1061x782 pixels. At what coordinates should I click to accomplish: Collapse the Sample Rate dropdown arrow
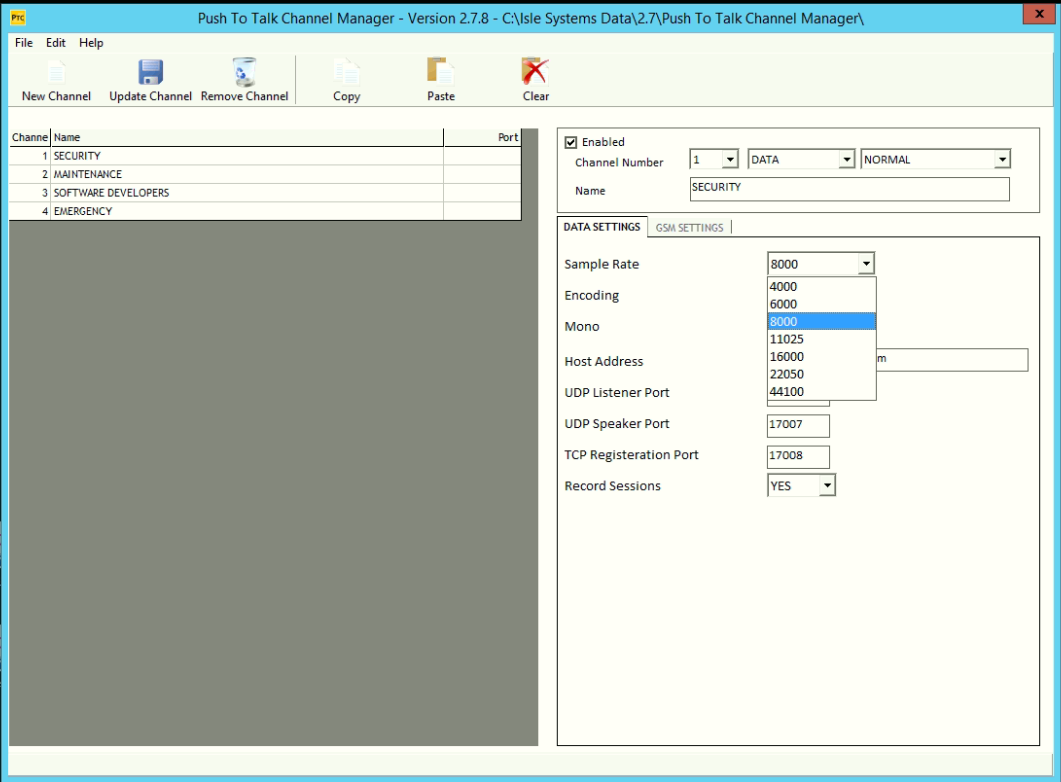pyautogui.click(x=865, y=264)
